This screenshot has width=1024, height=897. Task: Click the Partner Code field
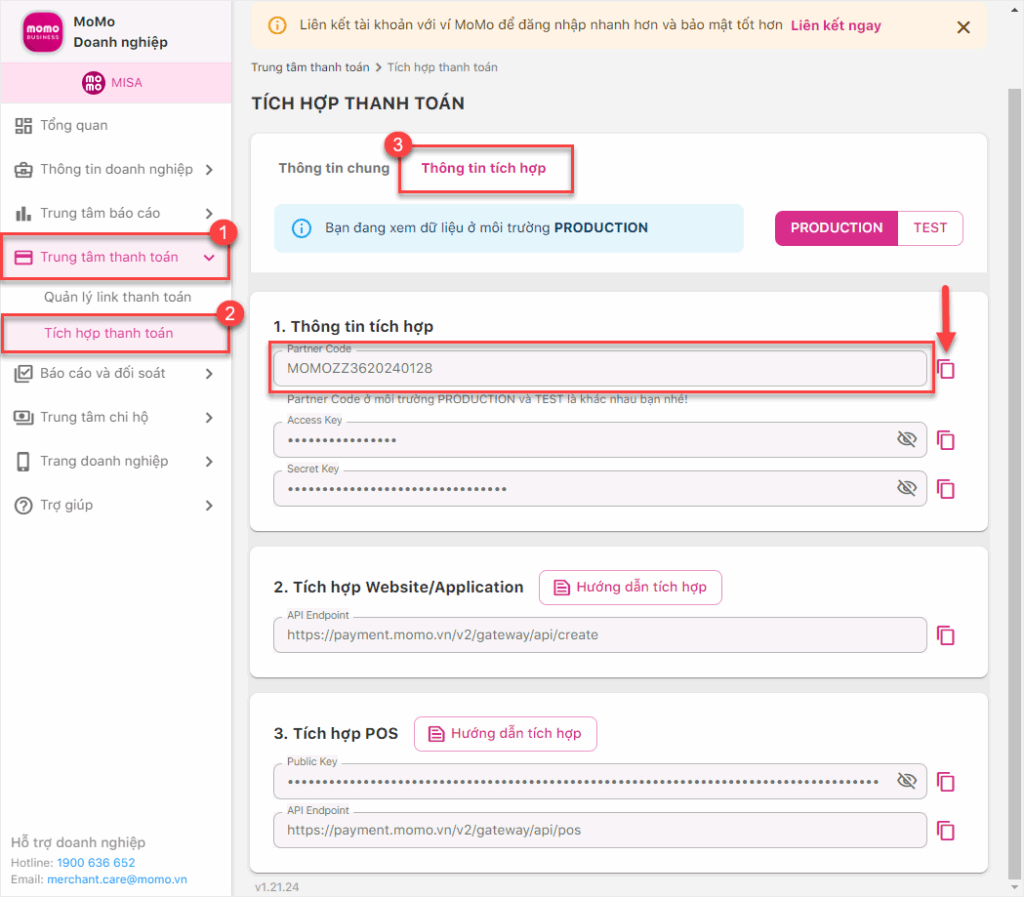[x=600, y=368]
